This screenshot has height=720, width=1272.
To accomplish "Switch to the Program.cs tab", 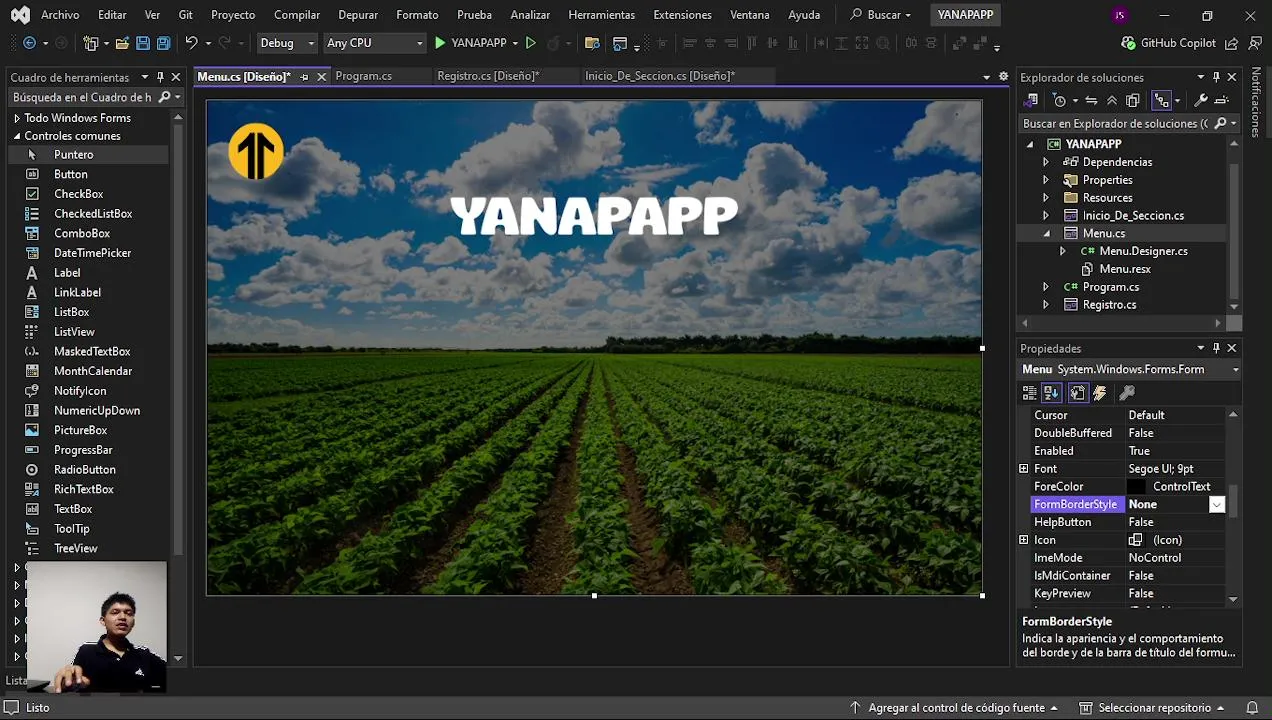I will point(363,76).
